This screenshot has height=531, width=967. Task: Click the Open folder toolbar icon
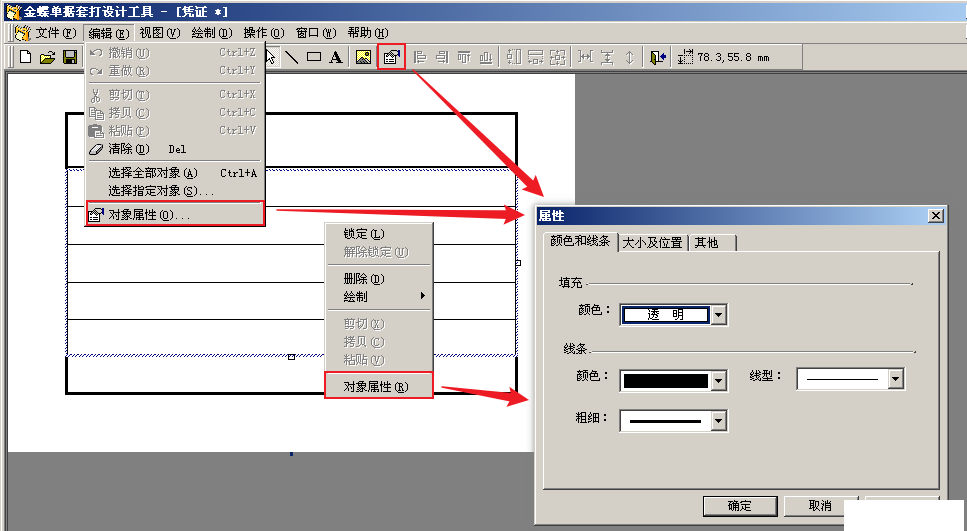tap(47, 57)
